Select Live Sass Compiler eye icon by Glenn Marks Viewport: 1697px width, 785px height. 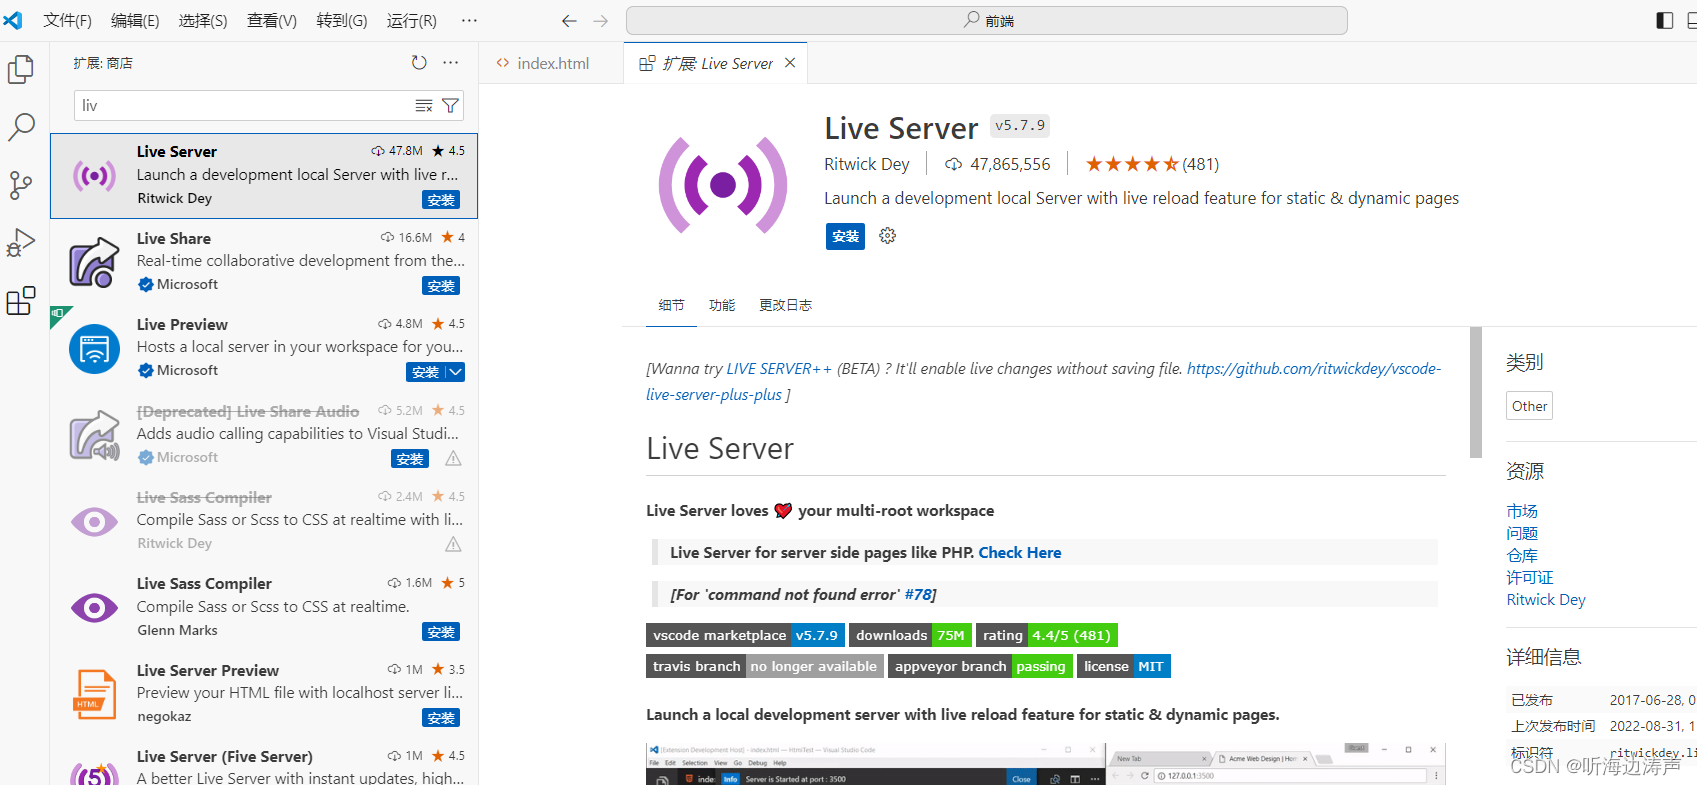tap(94, 607)
